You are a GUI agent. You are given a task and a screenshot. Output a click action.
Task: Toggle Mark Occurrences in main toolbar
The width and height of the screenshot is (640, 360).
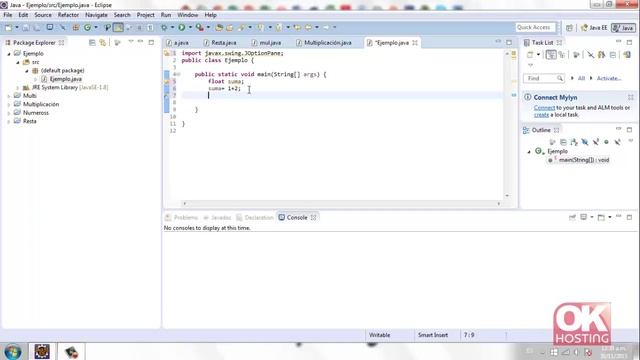click(118, 27)
